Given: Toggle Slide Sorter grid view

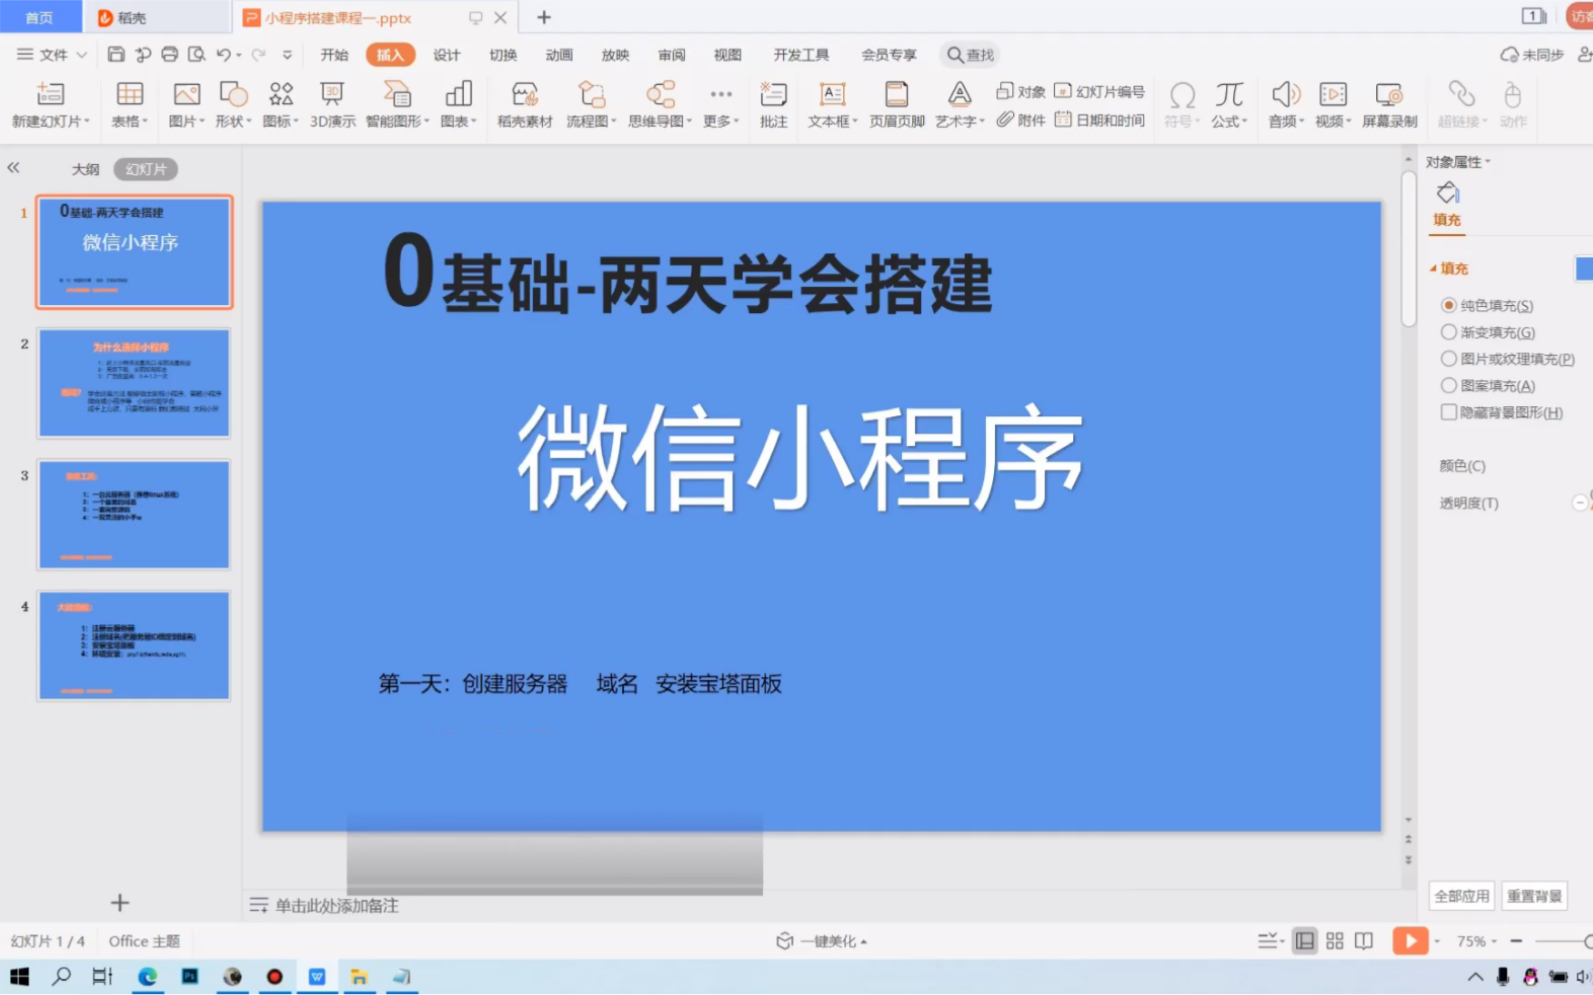Looking at the screenshot, I should [1335, 941].
